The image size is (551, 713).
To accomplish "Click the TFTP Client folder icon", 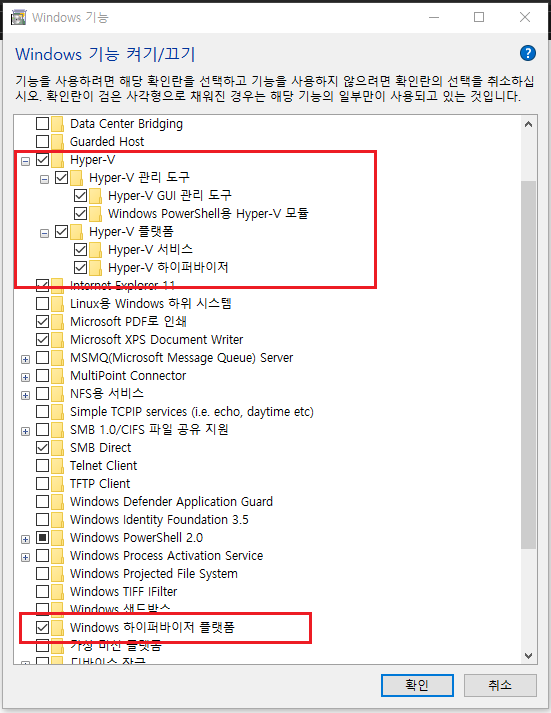I will [x=57, y=483].
